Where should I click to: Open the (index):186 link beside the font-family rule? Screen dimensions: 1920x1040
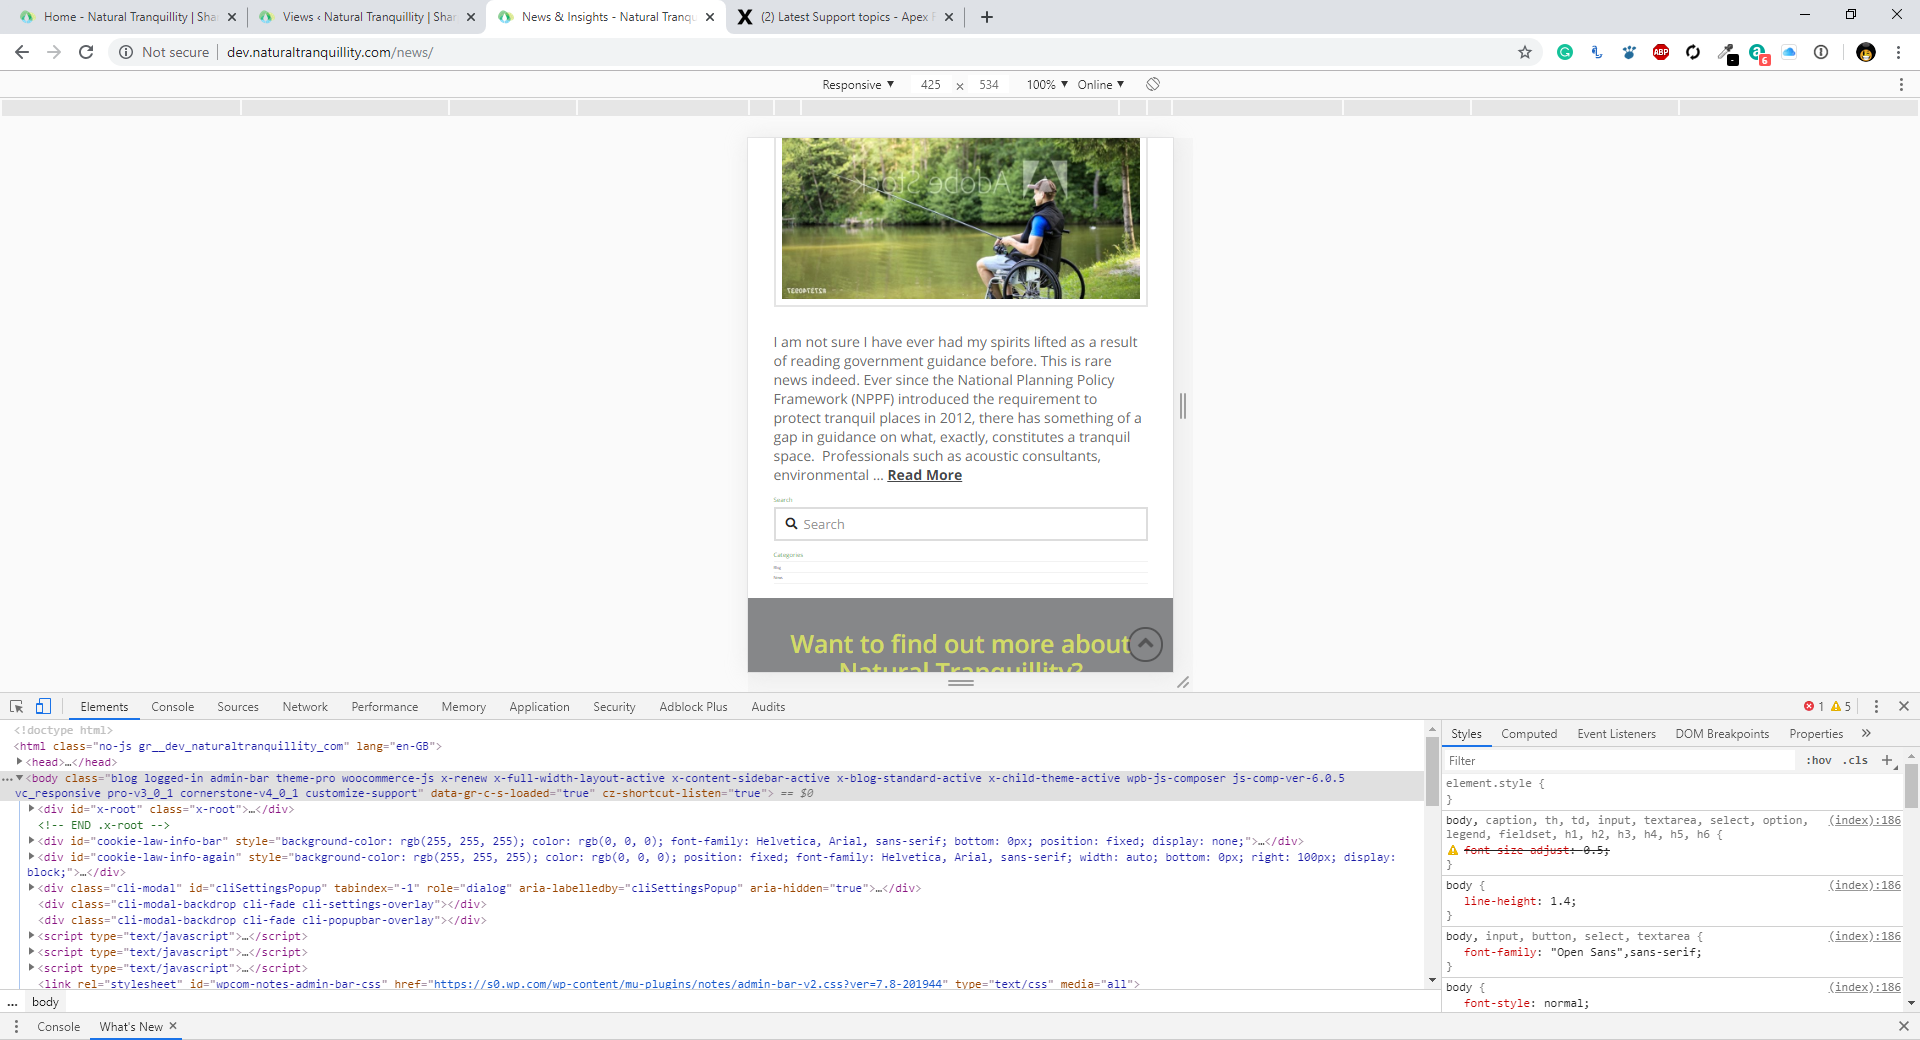click(x=1865, y=936)
